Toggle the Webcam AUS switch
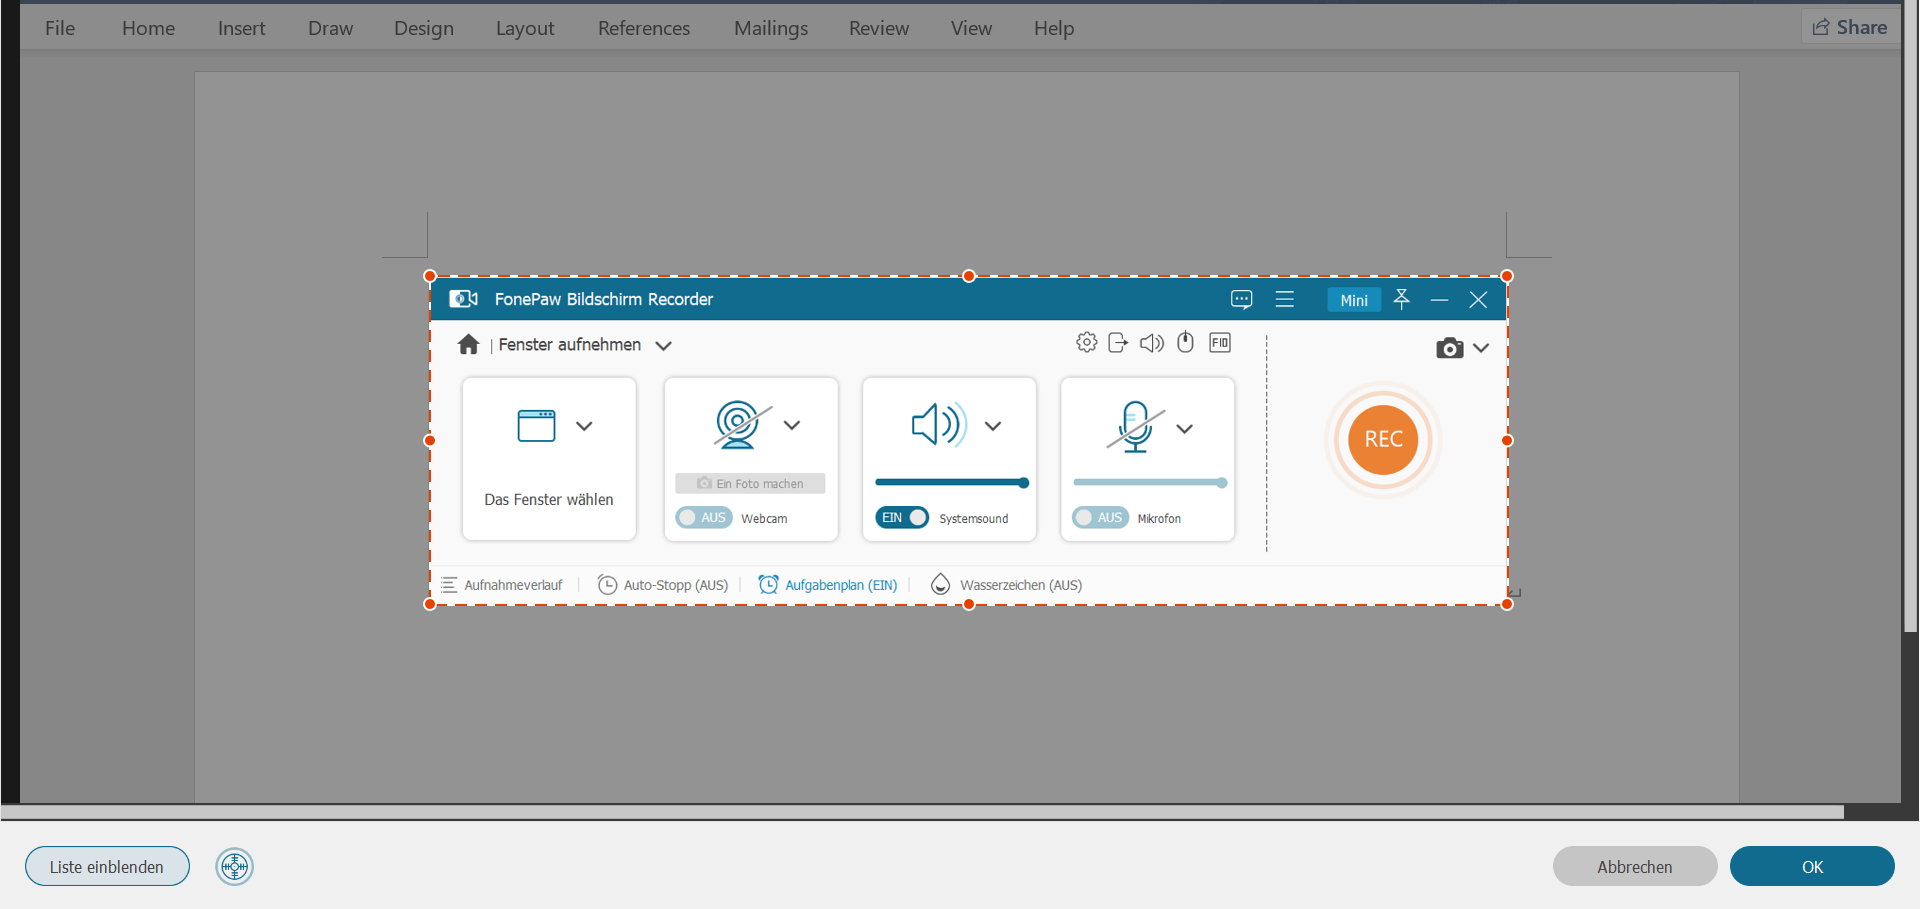Image resolution: width=1920 pixels, height=909 pixels. click(x=704, y=518)
